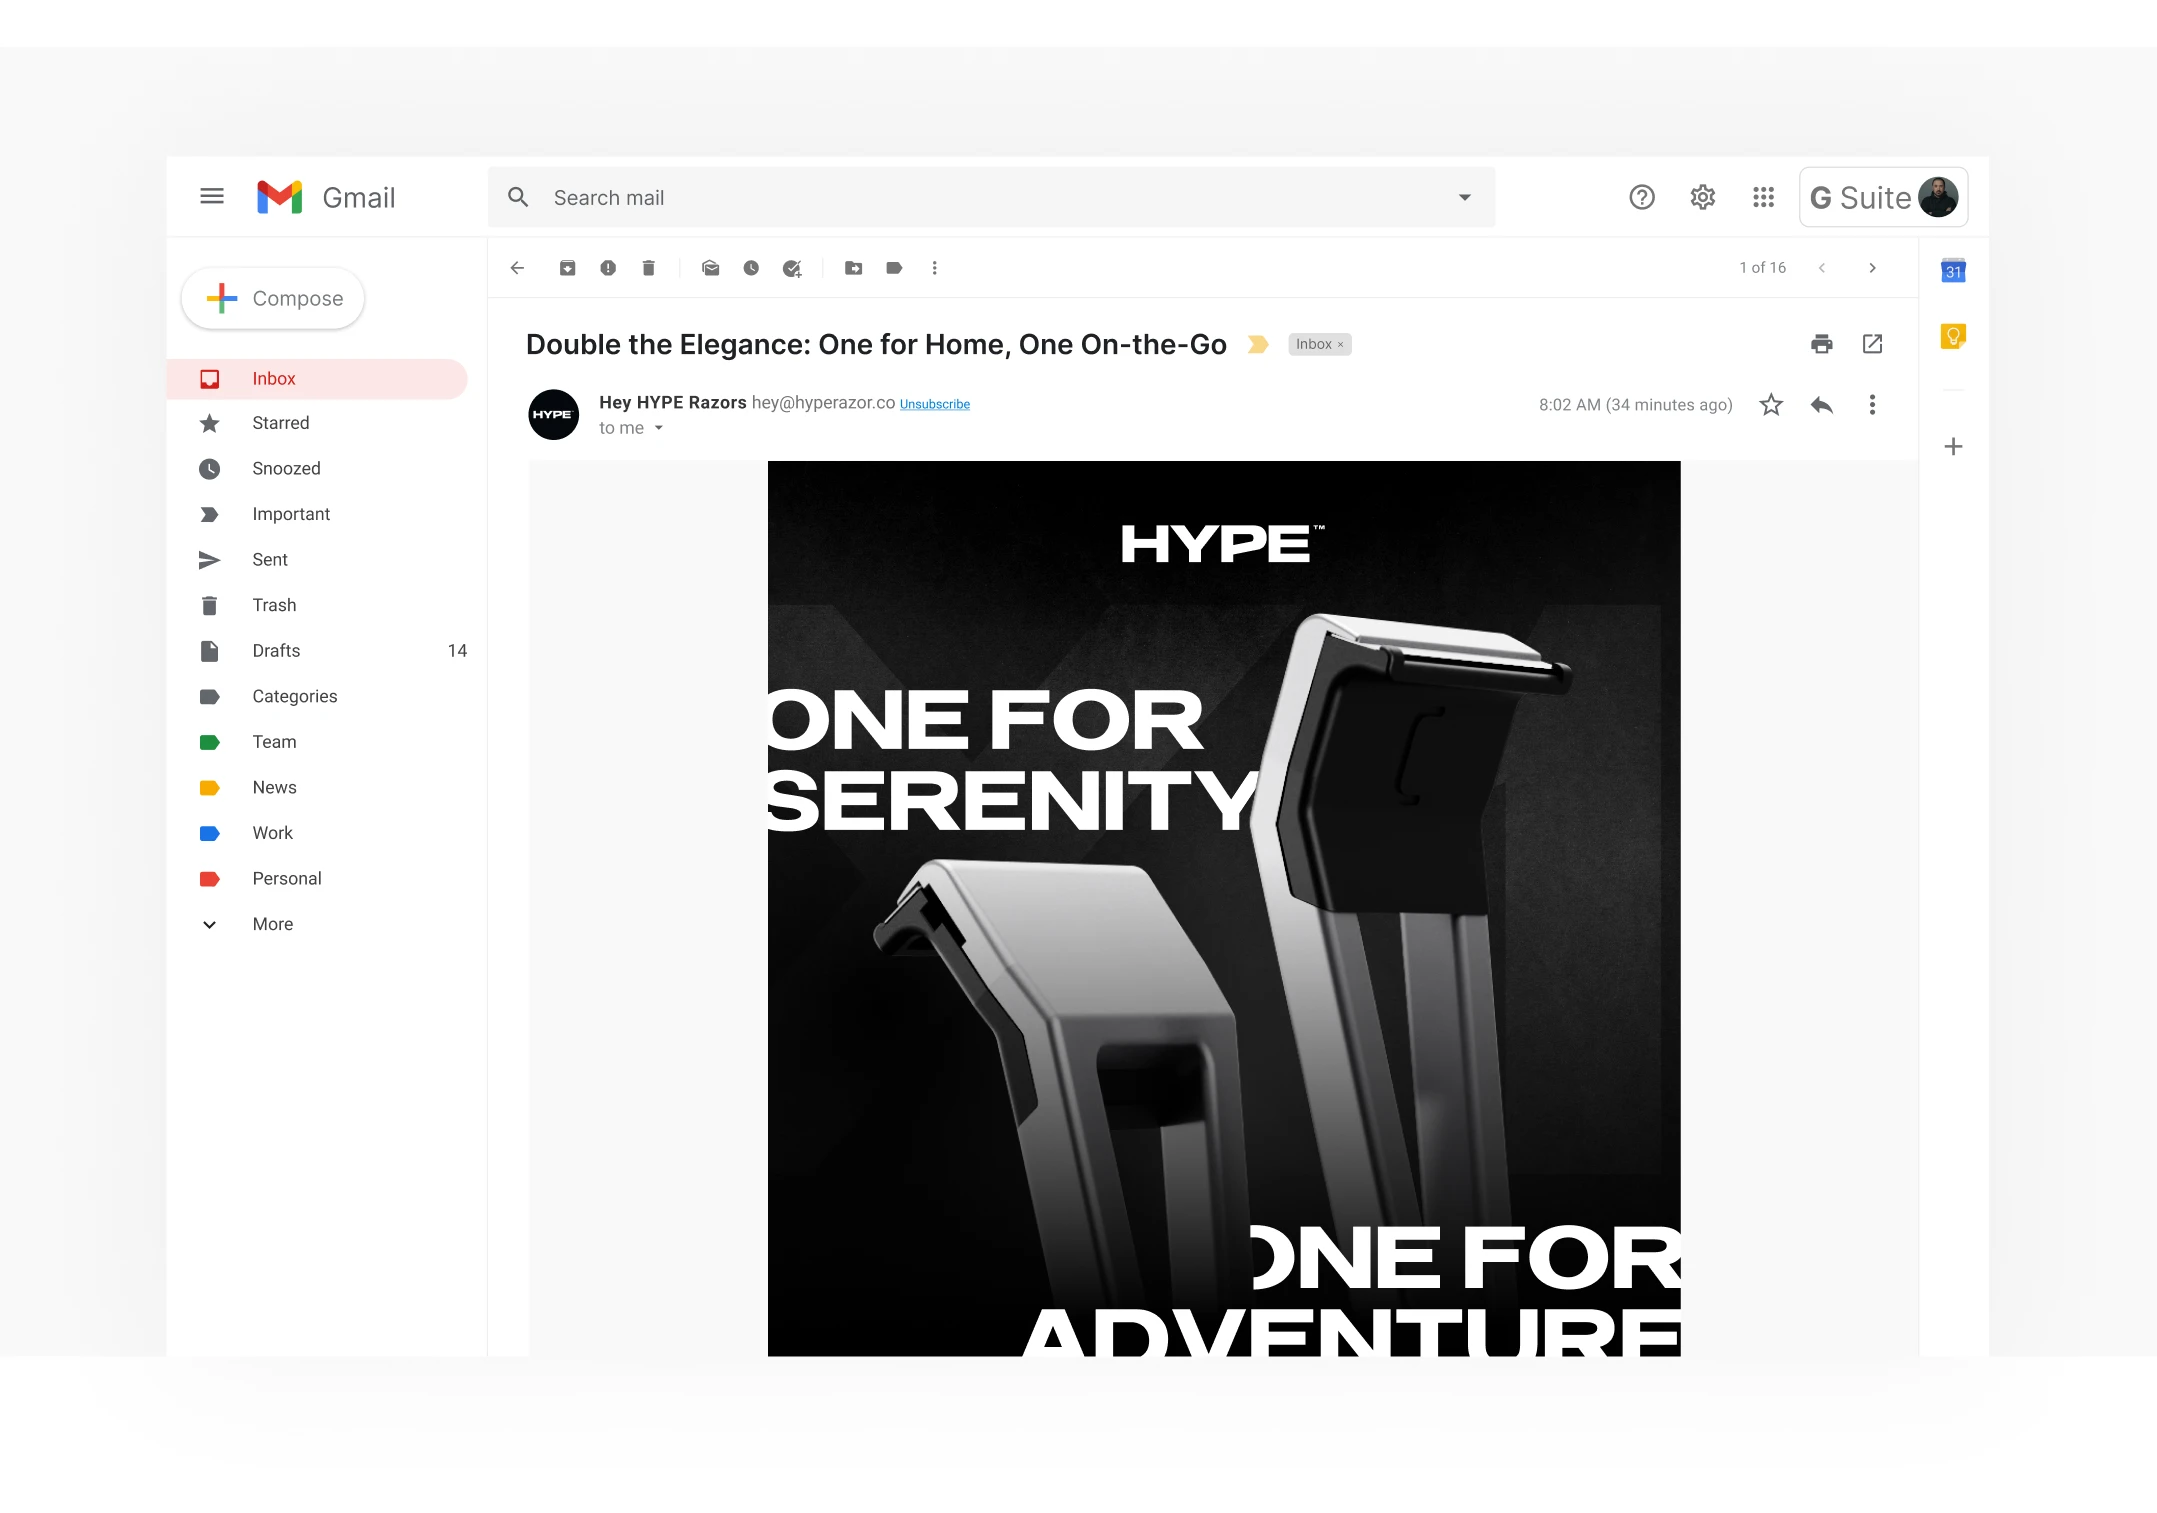Viewport: 2157px width, 1513px height.
Task: Reply to the HYPE Razors email
Action: [x=1822, y=405]
